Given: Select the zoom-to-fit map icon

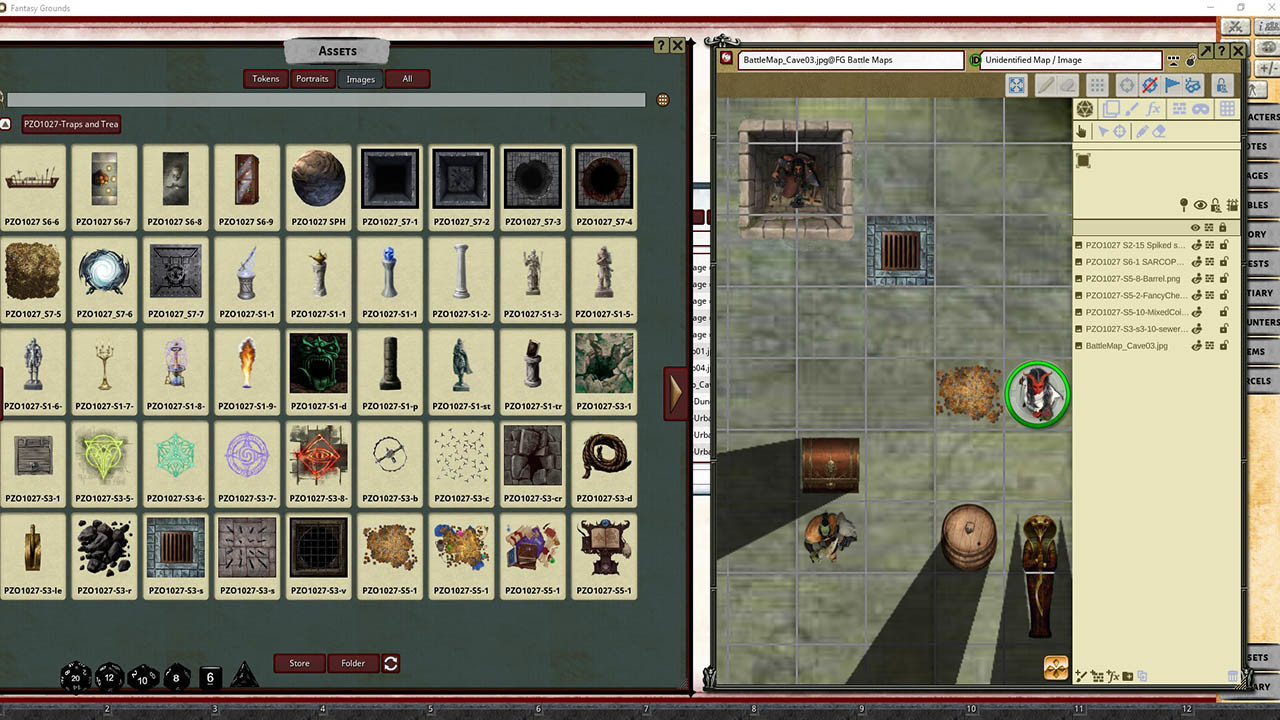Looking at the screenshot, I should tap(1016, 85).
